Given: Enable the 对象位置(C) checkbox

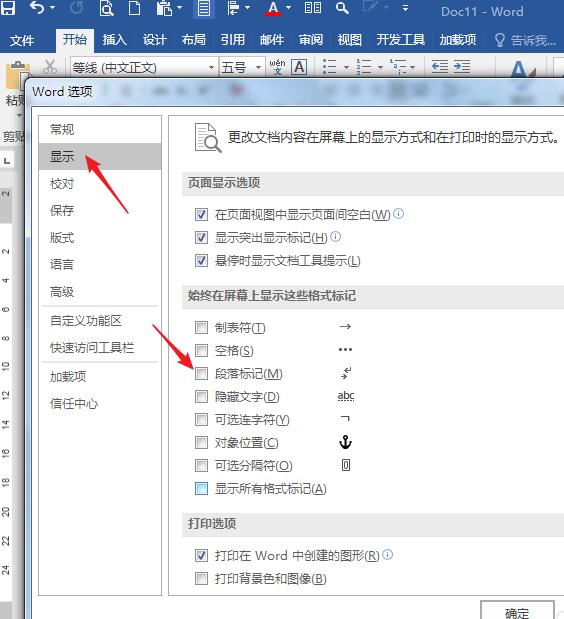Looking at the screenshot, I should (201, 443).
